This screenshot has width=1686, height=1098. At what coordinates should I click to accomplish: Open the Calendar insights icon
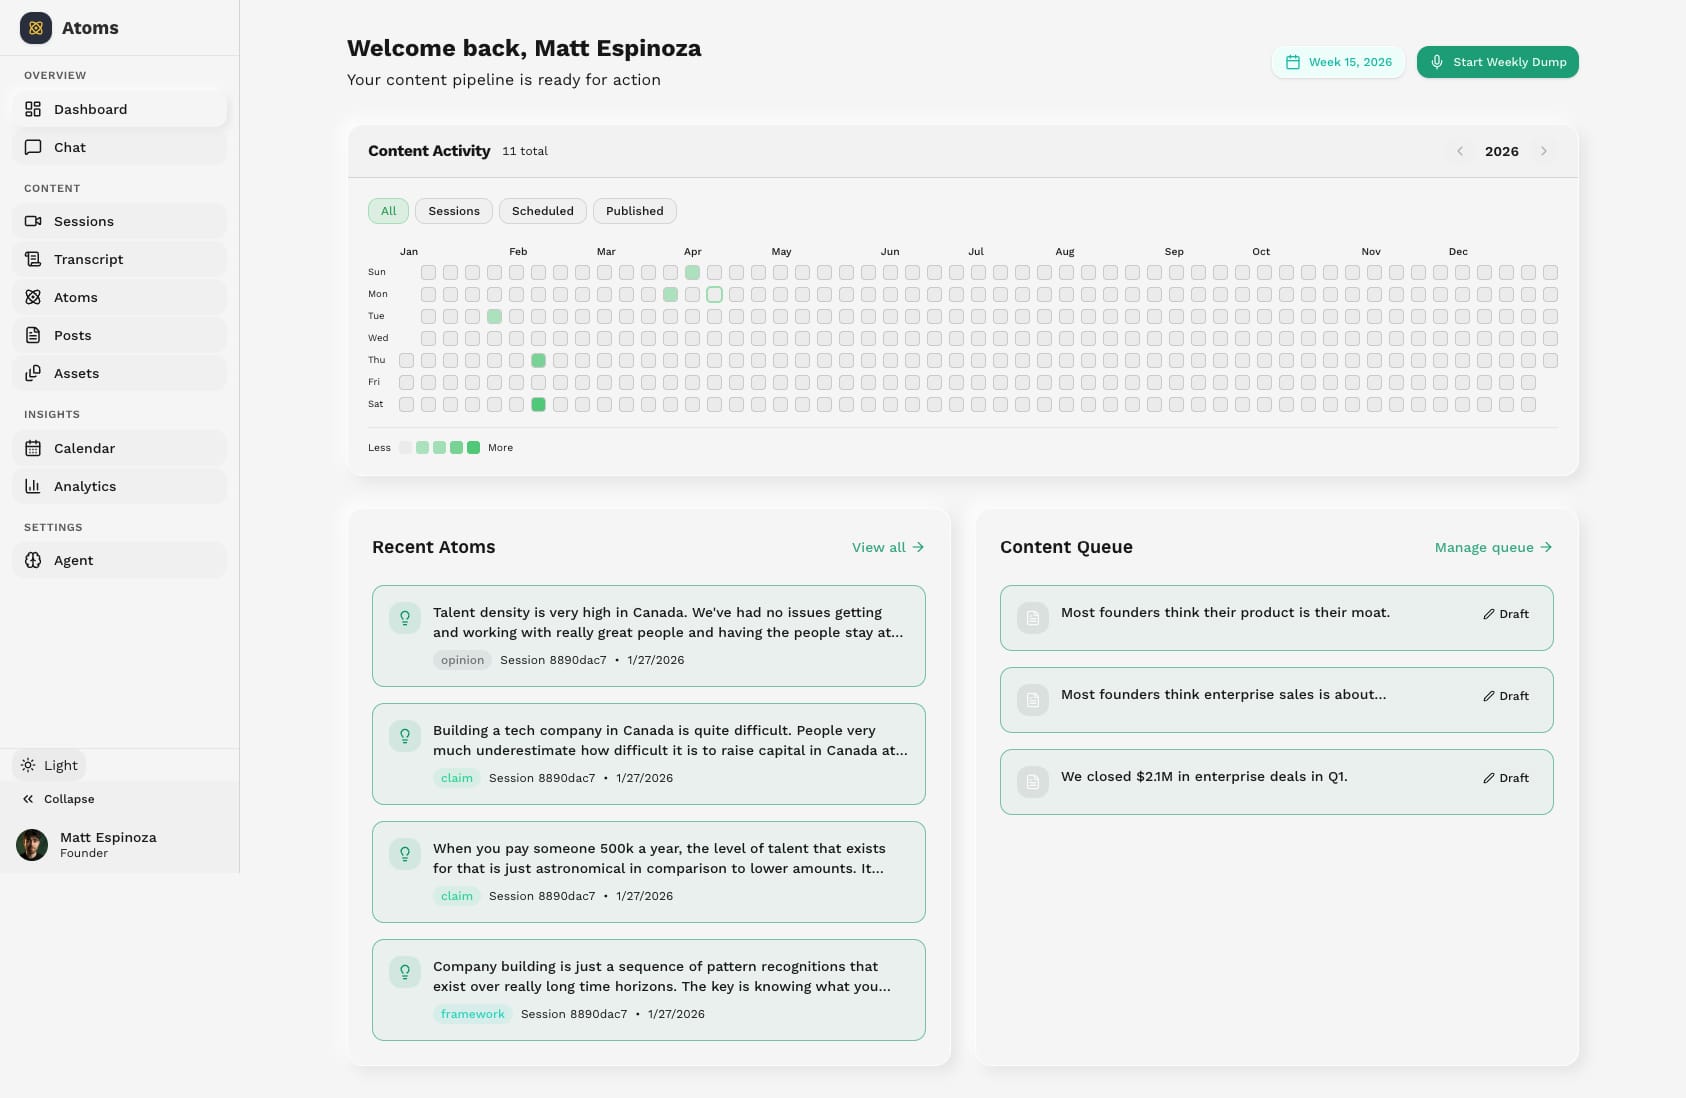click(x=33, y=448)
